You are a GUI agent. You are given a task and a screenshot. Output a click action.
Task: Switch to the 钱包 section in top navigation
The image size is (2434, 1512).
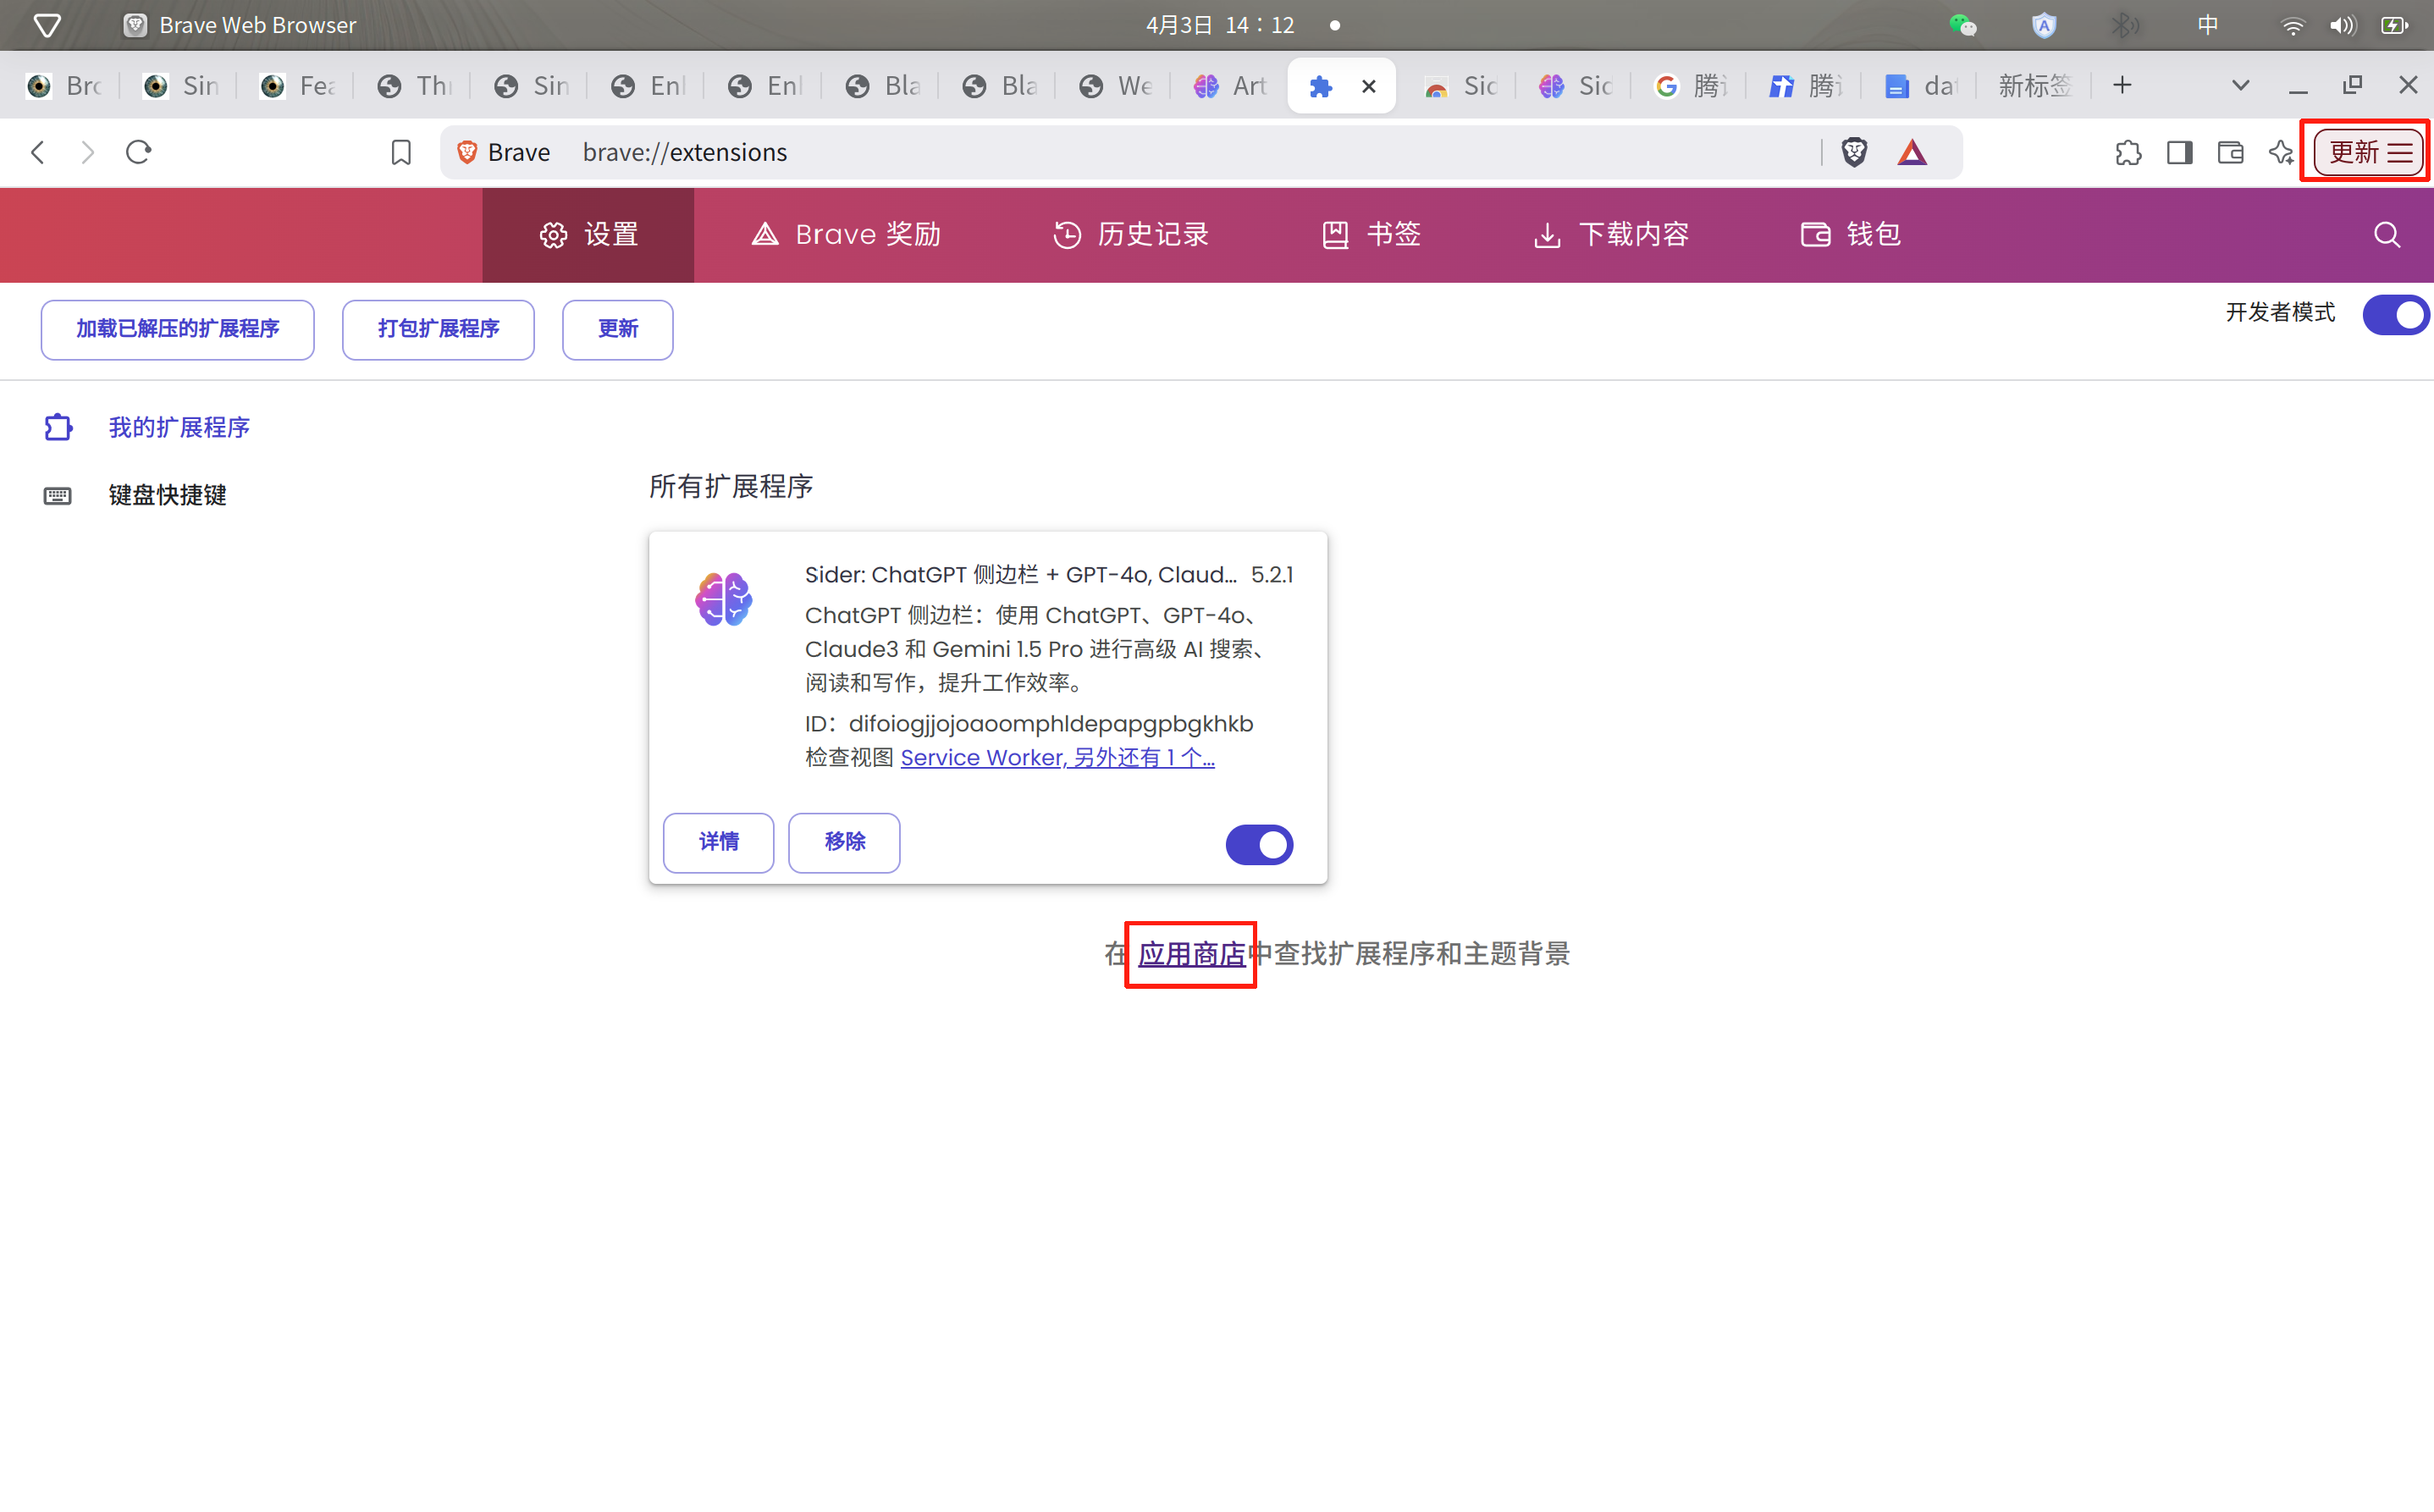(1849, 234)
